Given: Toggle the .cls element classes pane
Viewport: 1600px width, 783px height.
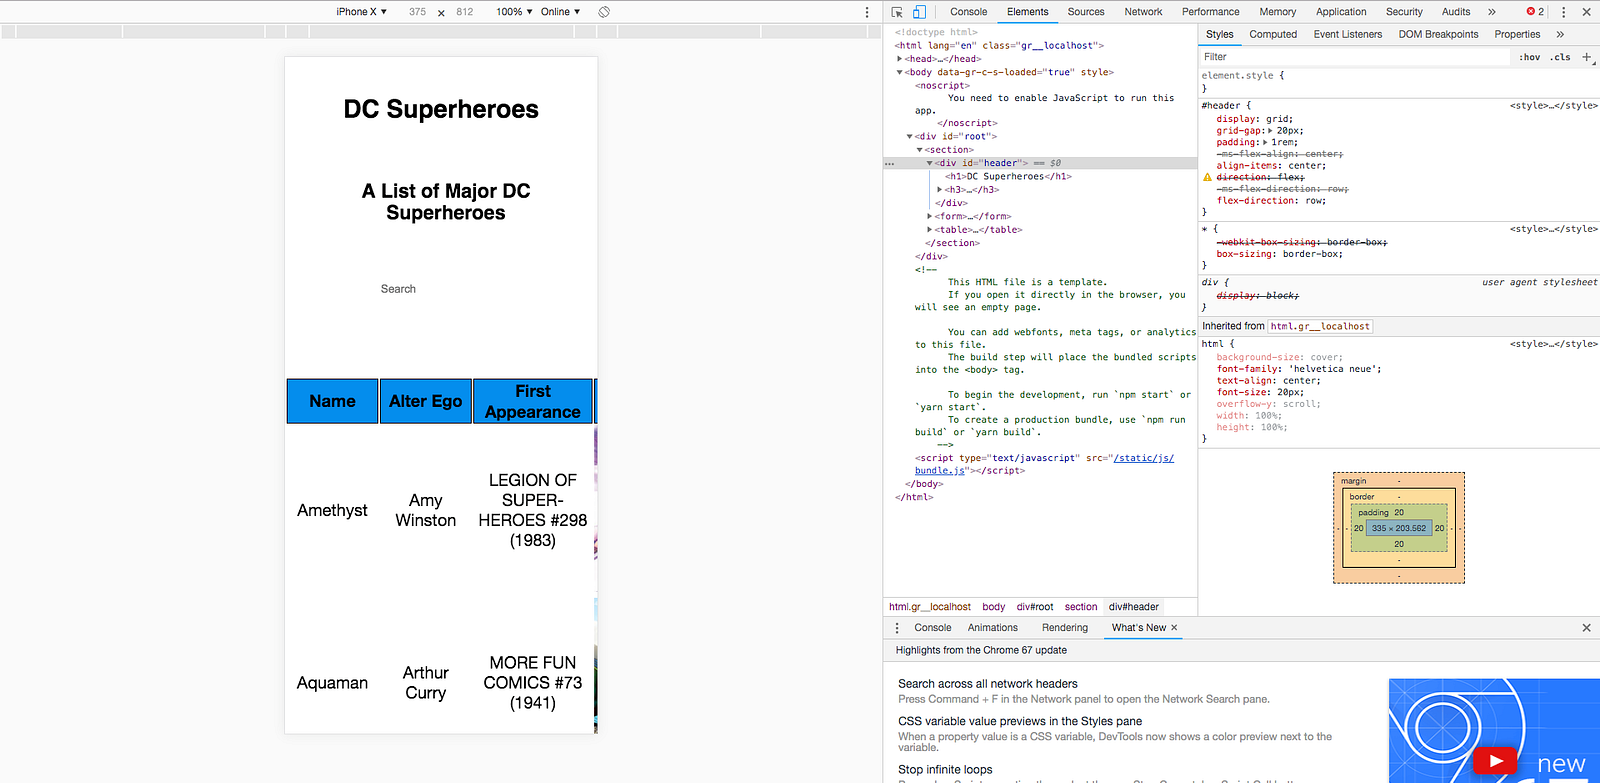Looking at the screenshot, I should (1560, 57).
